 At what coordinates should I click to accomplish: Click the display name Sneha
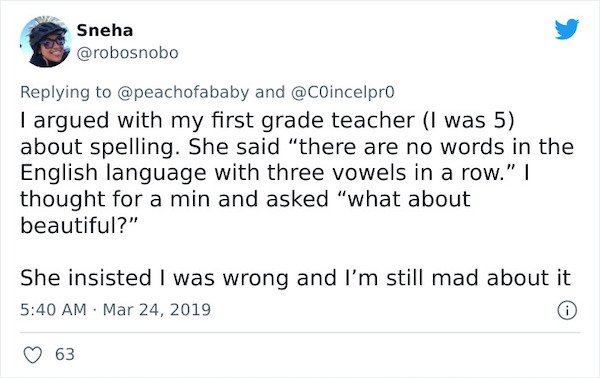coord(104,31)
